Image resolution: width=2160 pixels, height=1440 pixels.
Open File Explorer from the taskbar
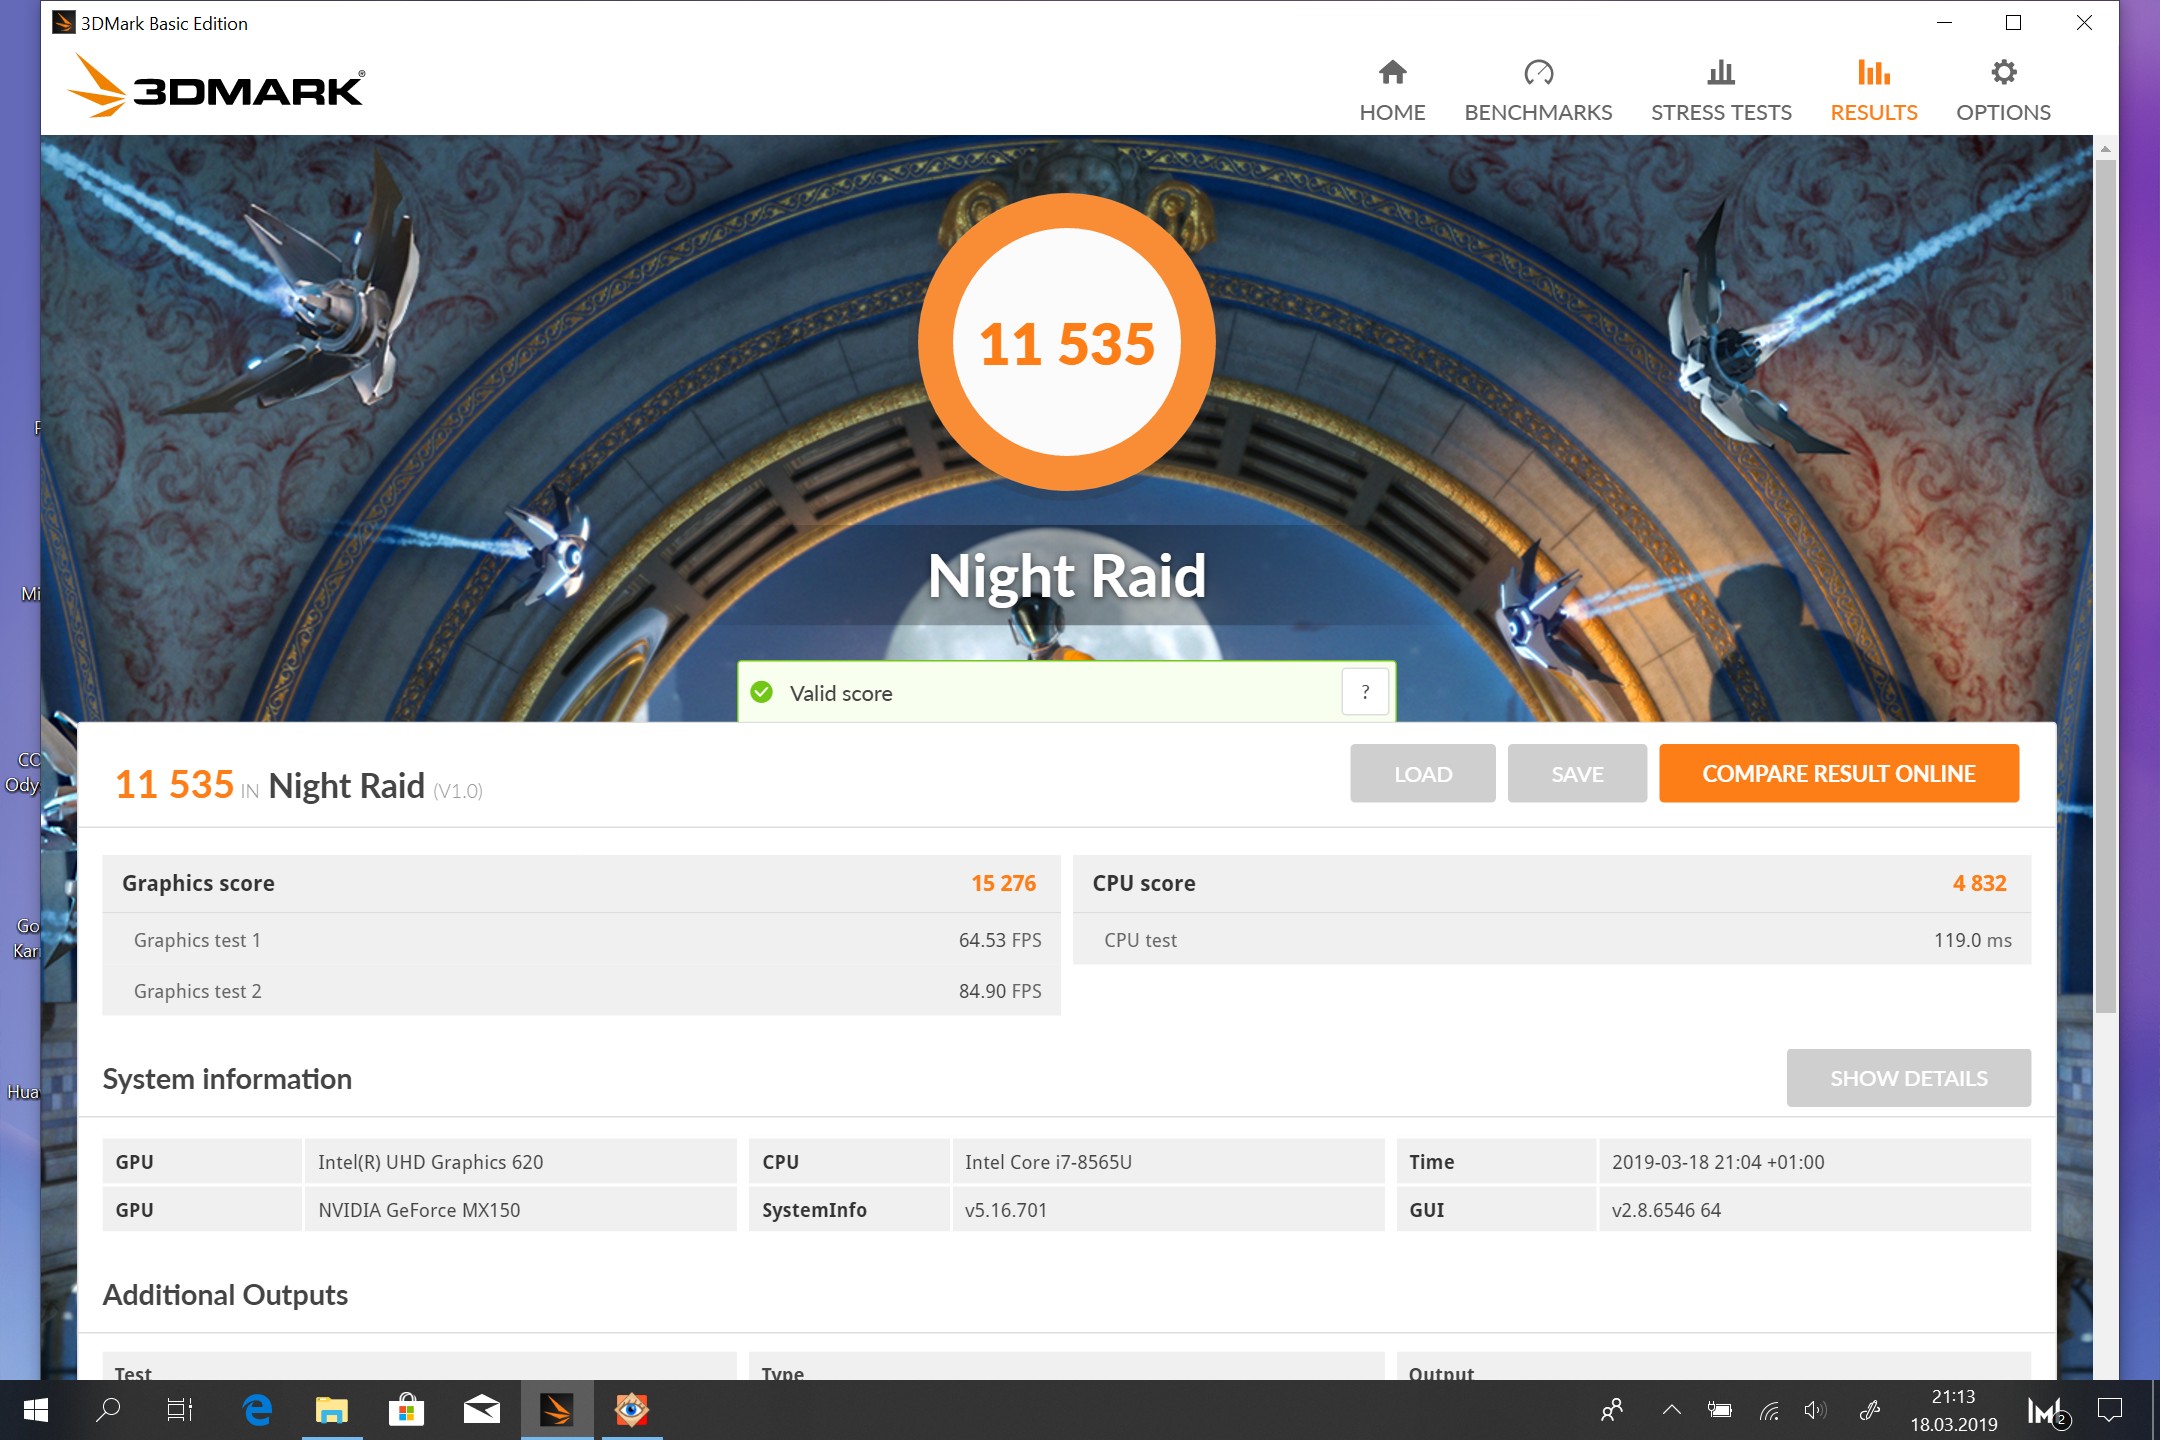332,1410
